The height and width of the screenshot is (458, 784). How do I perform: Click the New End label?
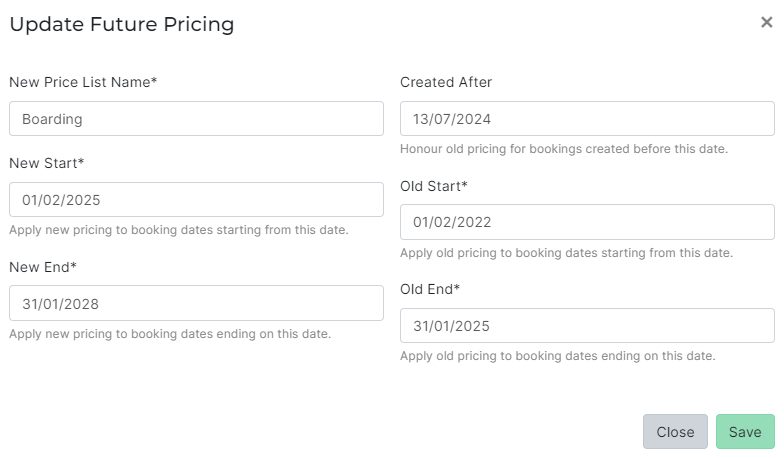43,267
